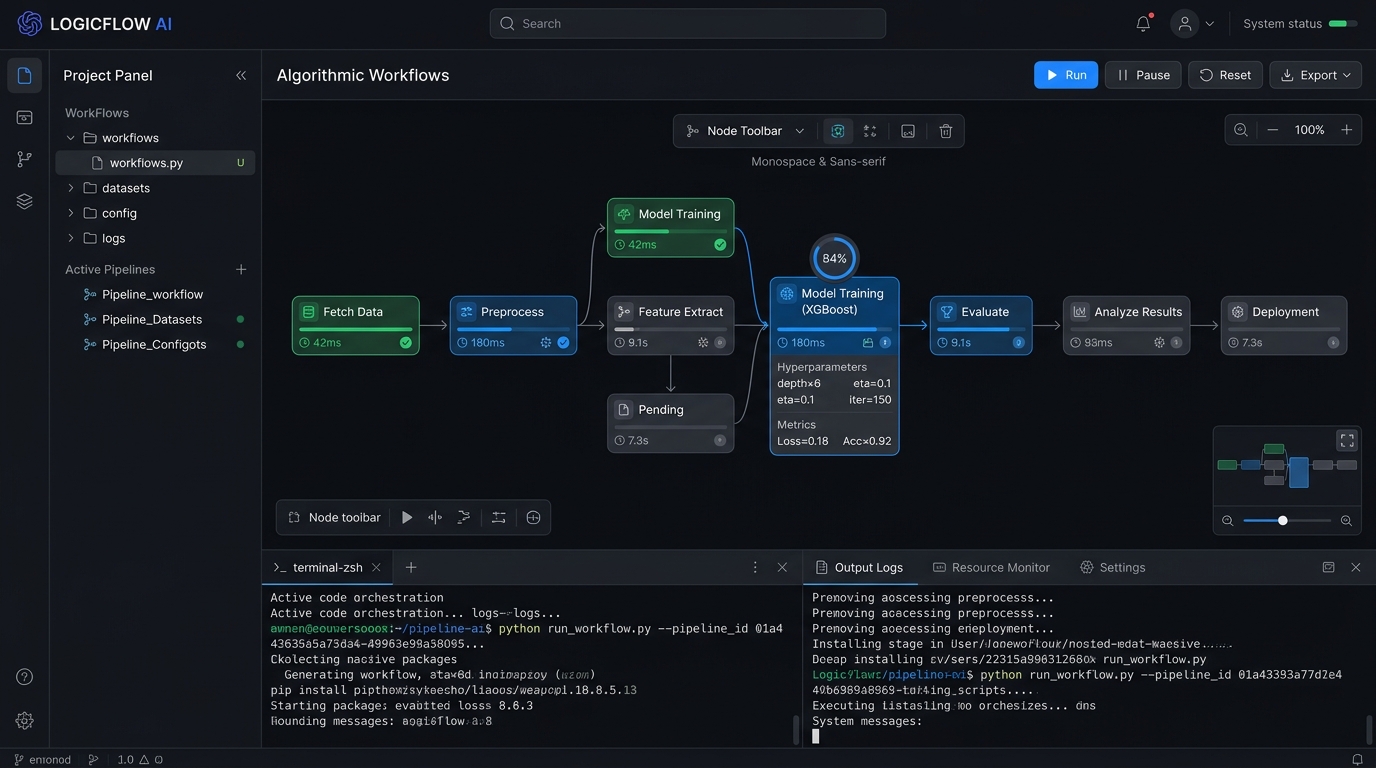
Task: Select the Pipeline_Datasets pipeline
Action: [x=152, y=319]
